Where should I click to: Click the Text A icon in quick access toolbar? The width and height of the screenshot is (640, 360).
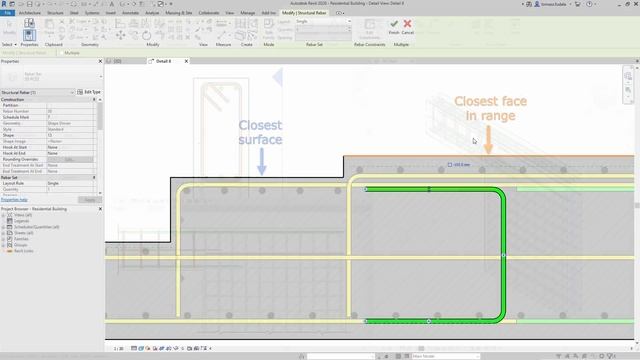(112, 4)
